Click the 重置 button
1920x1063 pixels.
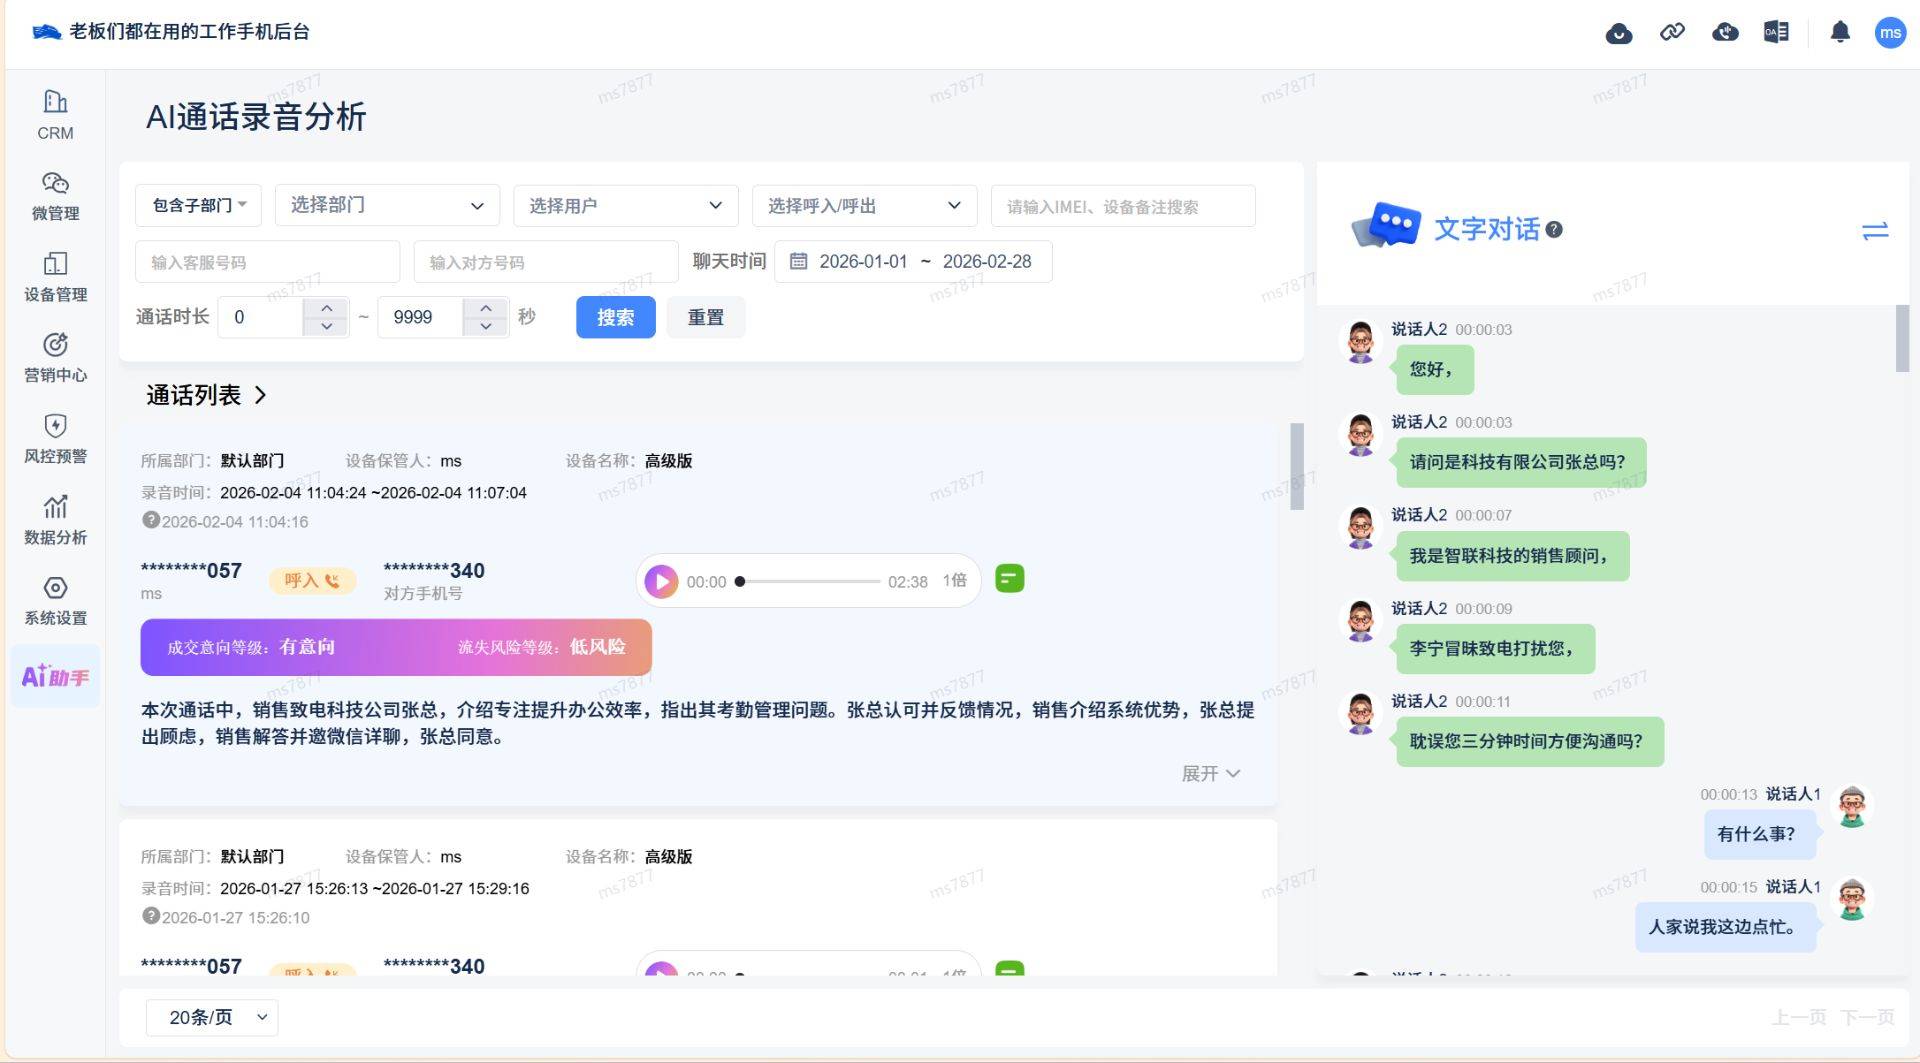[x=705, y=317]
